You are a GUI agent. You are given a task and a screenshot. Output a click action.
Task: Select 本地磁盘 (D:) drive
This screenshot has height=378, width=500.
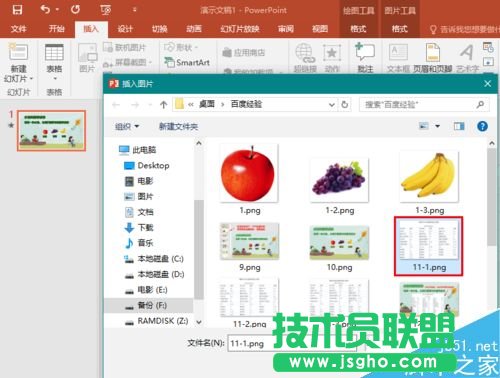[x=154, y=274]
